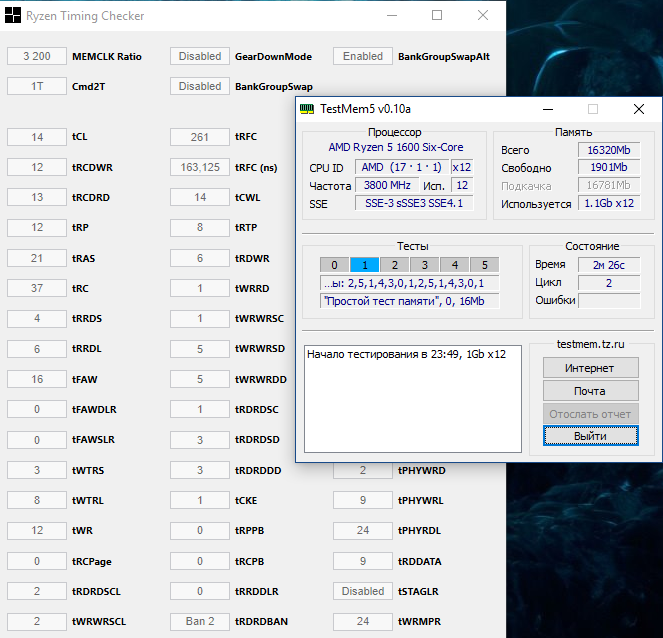Click the empty Ошибки errors field
663x638 pixels.
609,301
